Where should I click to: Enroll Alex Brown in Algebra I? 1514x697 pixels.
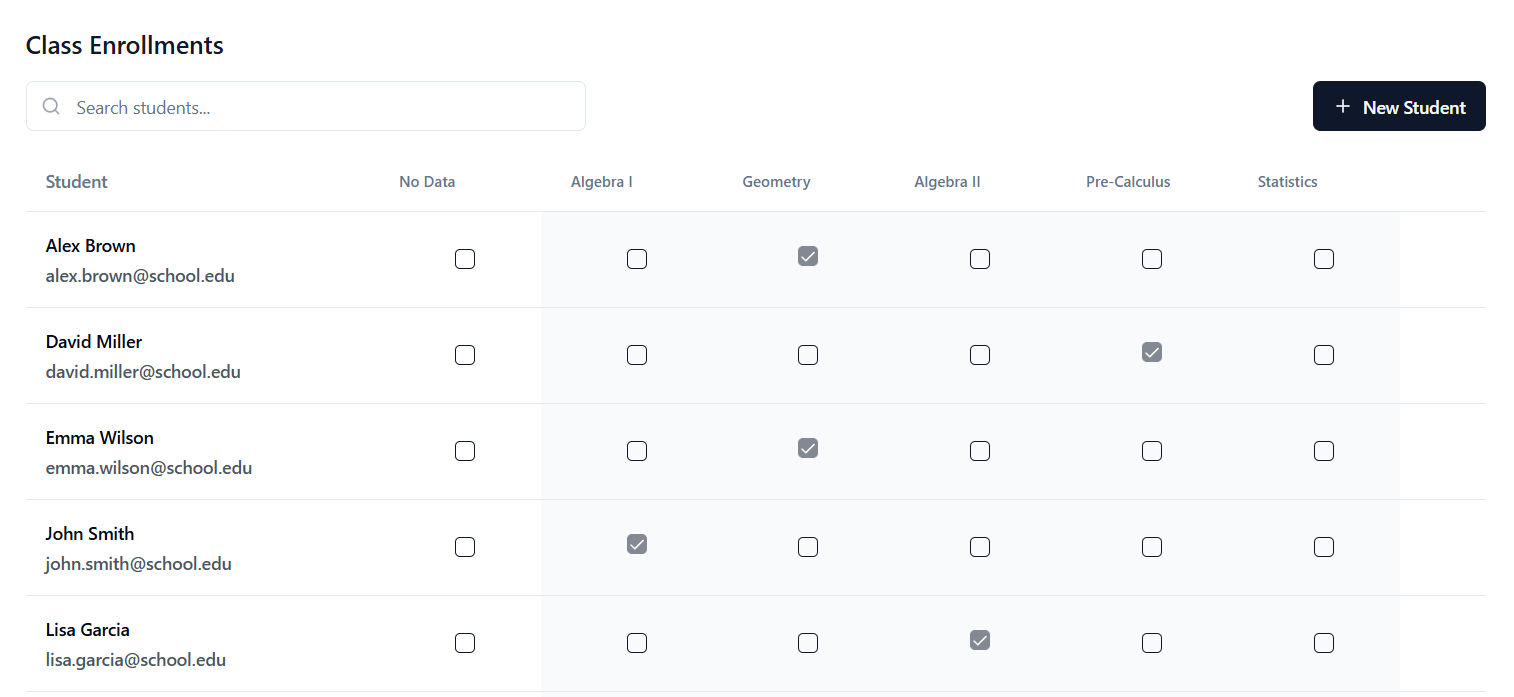637,259
